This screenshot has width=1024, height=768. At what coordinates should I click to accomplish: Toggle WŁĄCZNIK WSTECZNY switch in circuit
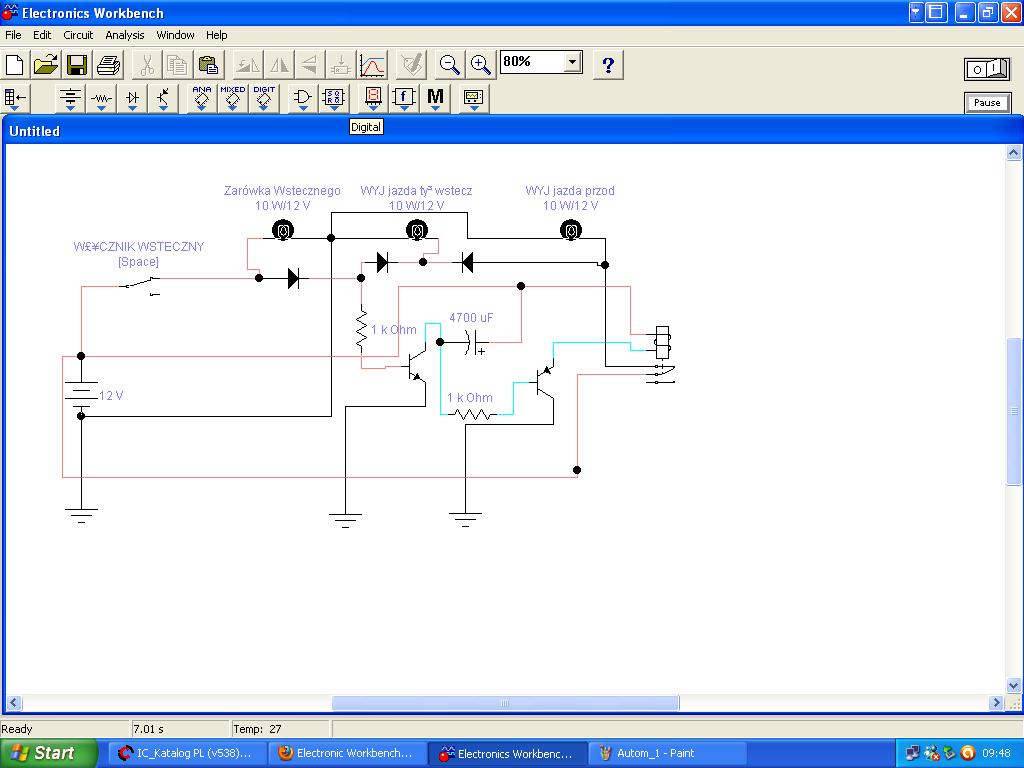(x=140, y=284)
